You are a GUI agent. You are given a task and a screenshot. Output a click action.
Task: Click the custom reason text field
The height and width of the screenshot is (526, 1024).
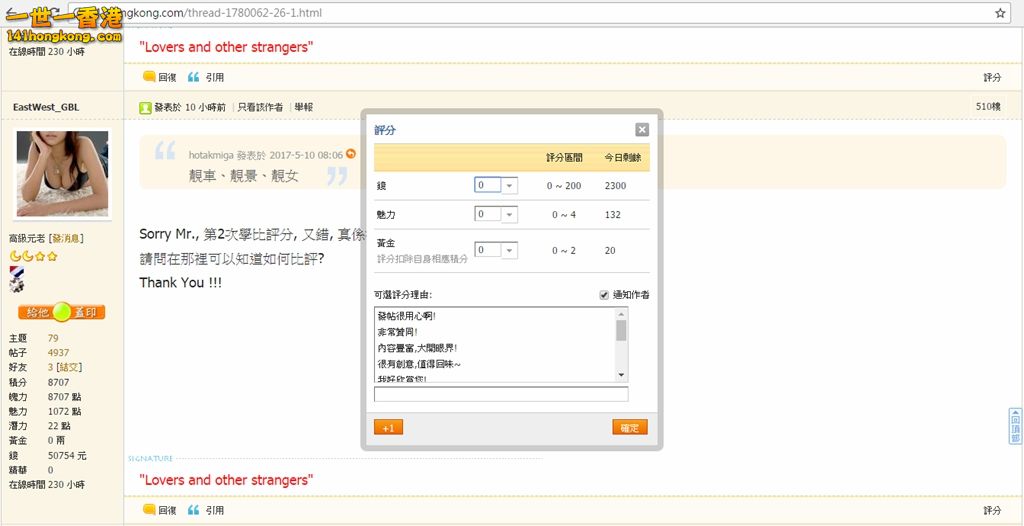501,395
